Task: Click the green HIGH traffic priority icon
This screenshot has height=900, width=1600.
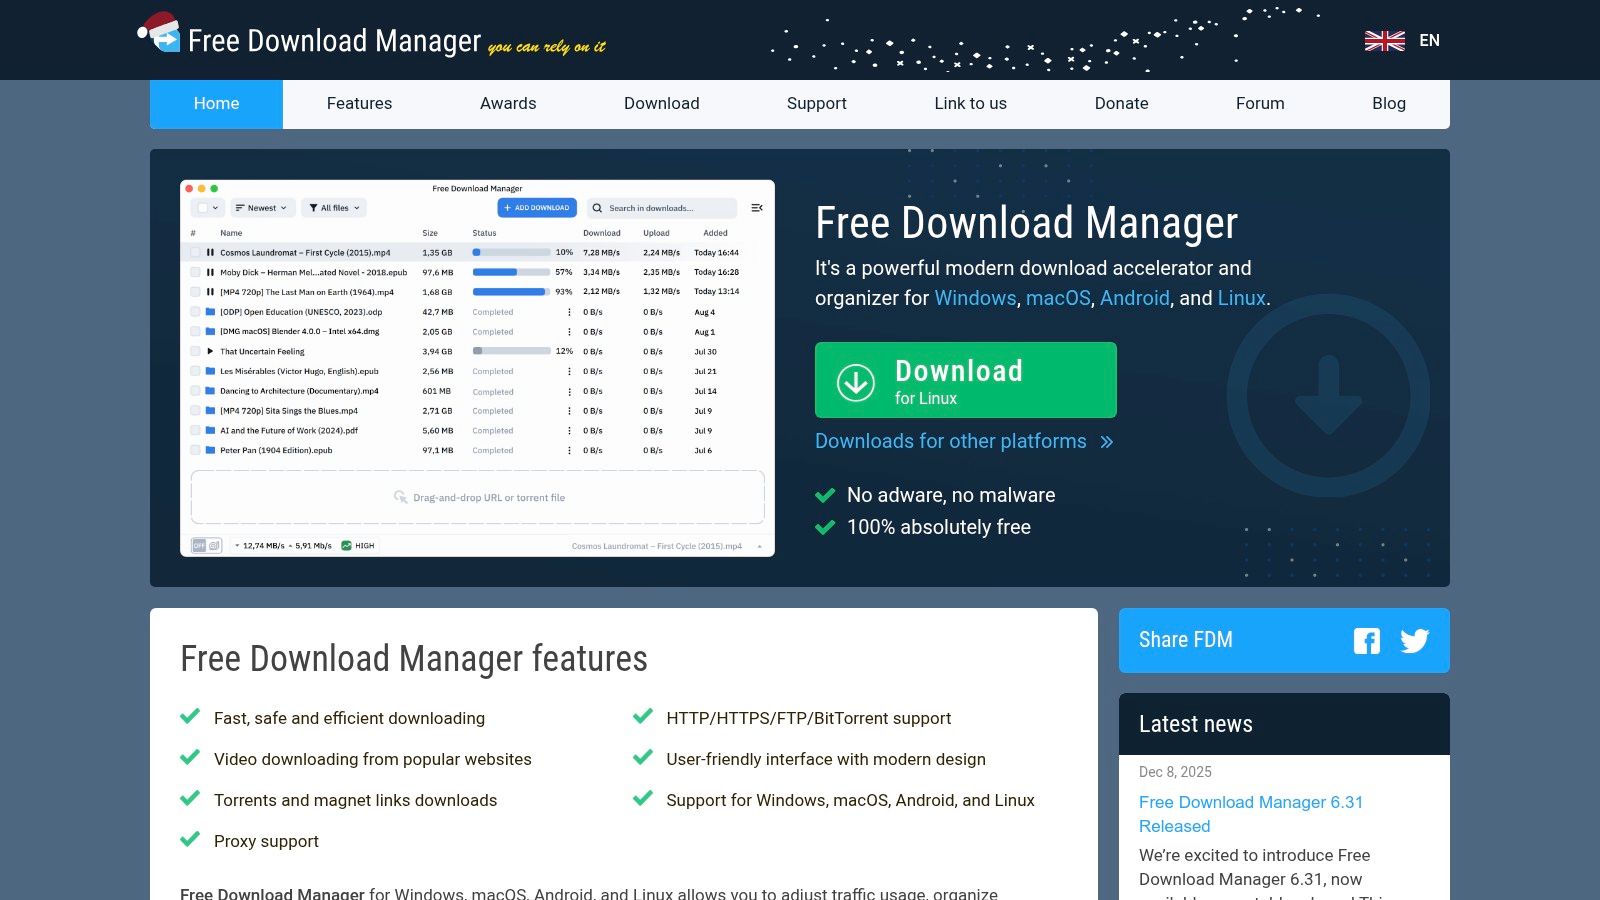Action: point(346,546)
